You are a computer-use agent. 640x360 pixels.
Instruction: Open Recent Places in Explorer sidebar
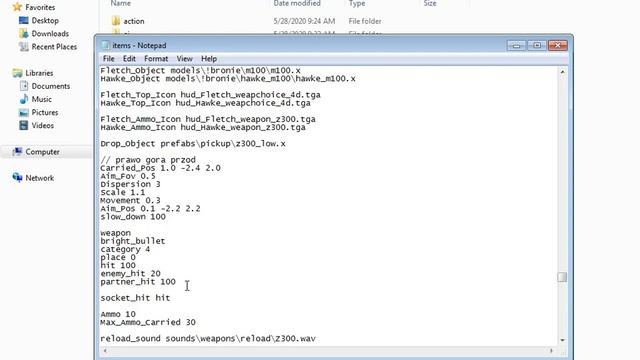click(x=54, y=47)
